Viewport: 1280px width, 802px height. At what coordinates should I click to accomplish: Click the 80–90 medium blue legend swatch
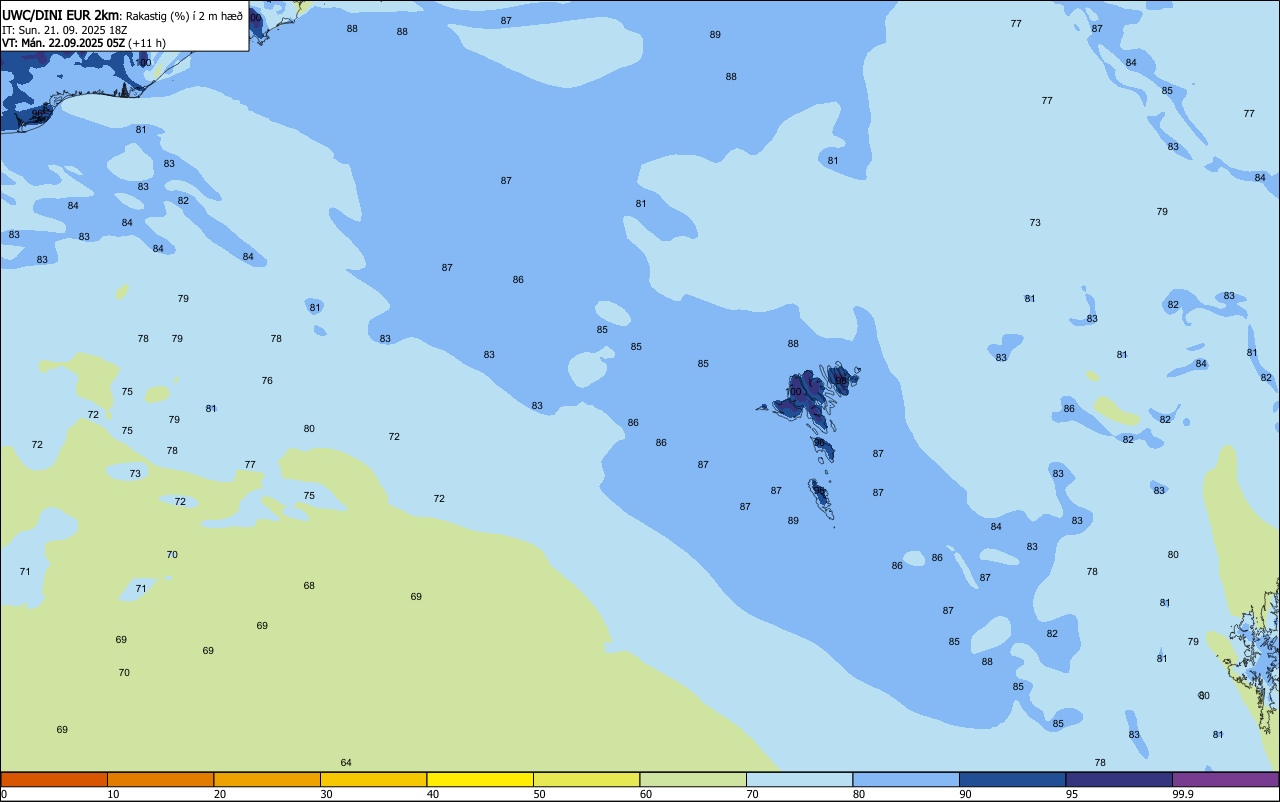tap(906, 779)
